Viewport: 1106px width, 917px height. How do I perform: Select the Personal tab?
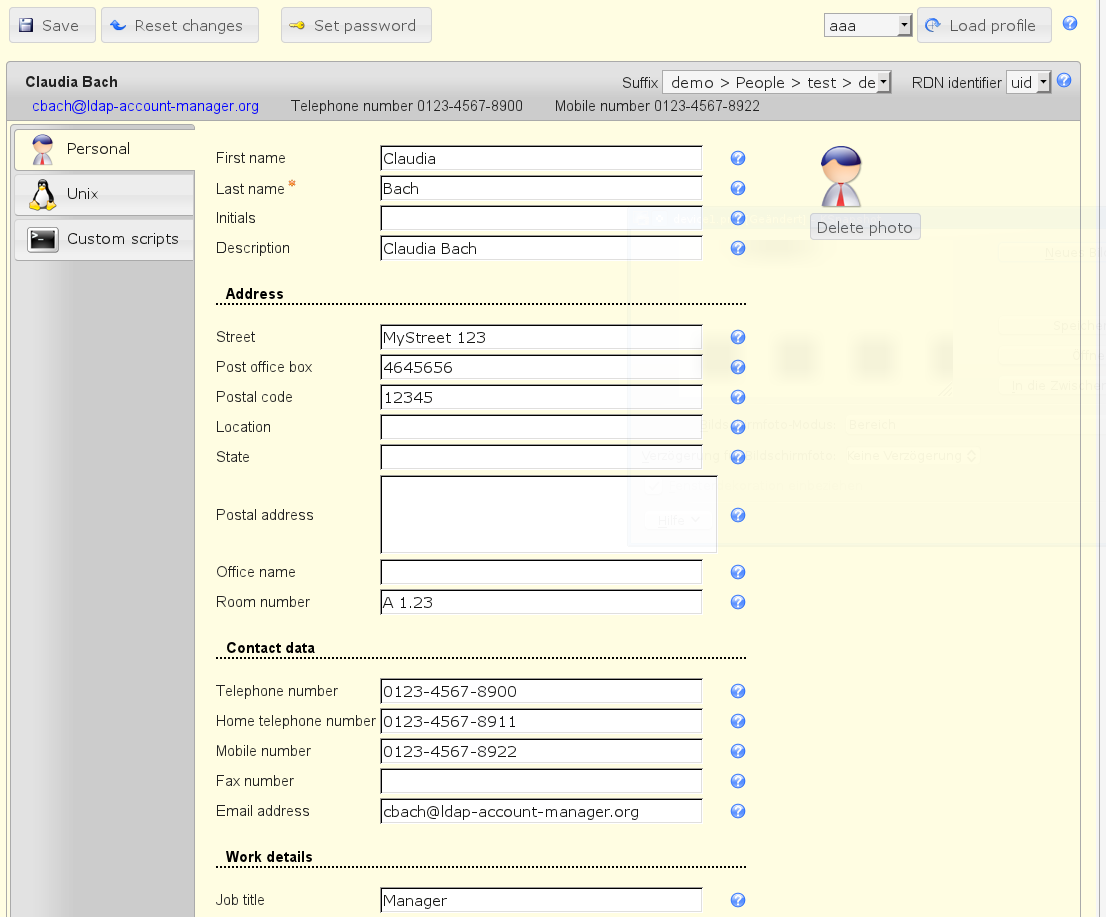pos(104,149)
